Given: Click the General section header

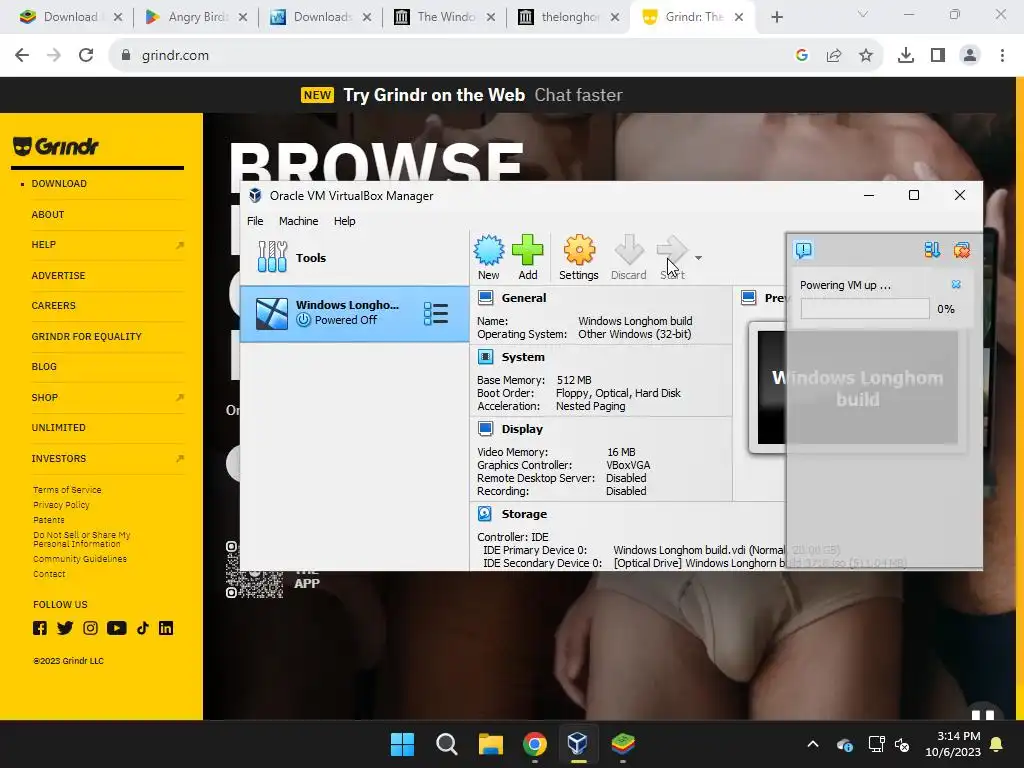Looking at the screenshot, I should point(524,298).
